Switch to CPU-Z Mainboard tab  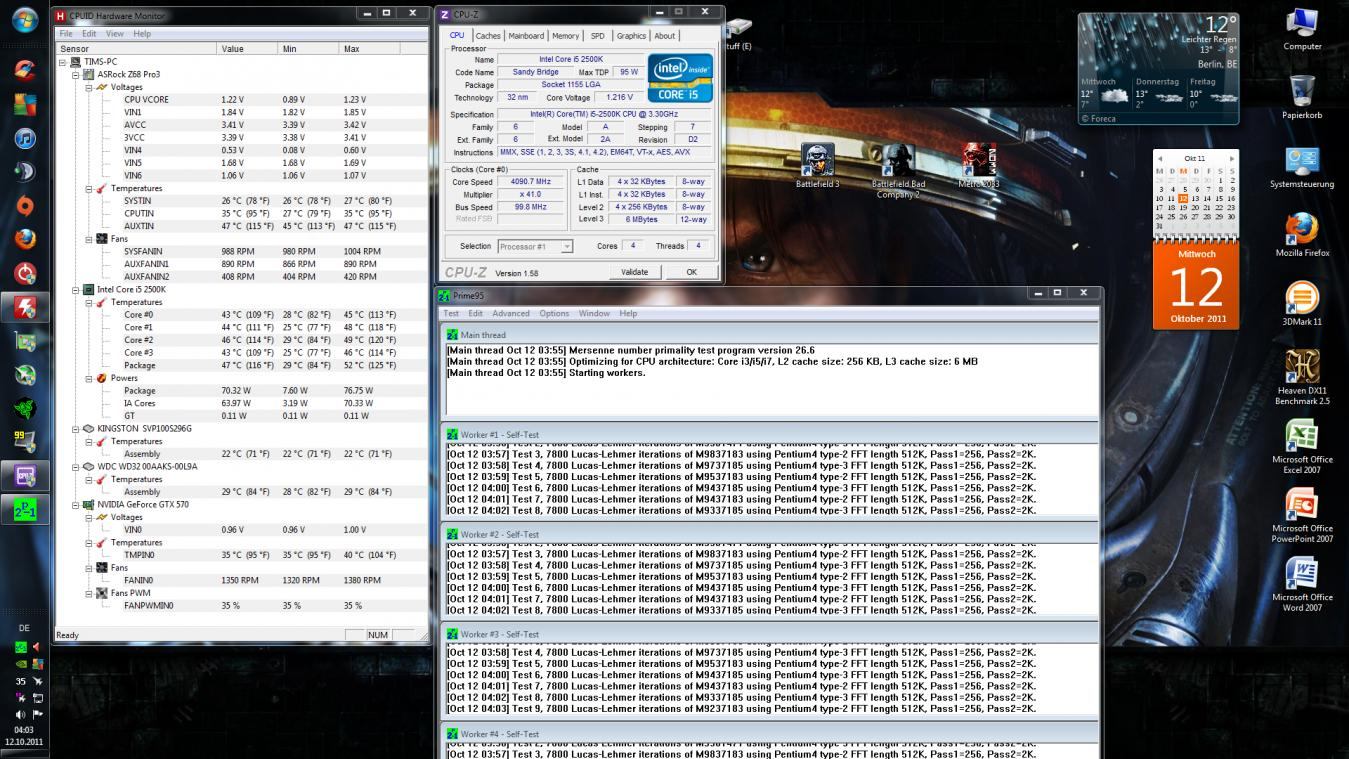click(526, 36)
